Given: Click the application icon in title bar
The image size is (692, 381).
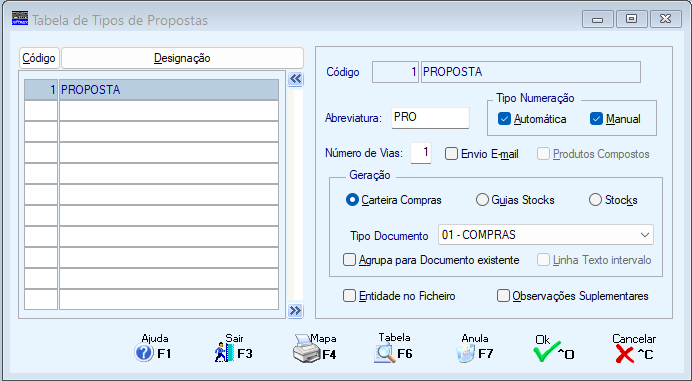Looking at the screenshot, I should coord(20,19).
